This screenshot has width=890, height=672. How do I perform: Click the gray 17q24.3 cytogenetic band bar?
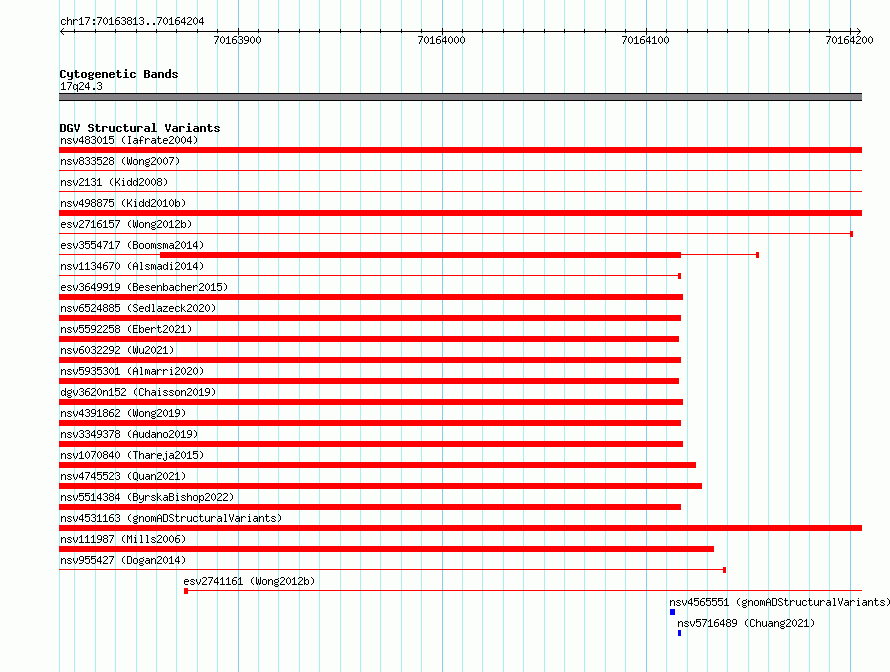click(460, 97)
